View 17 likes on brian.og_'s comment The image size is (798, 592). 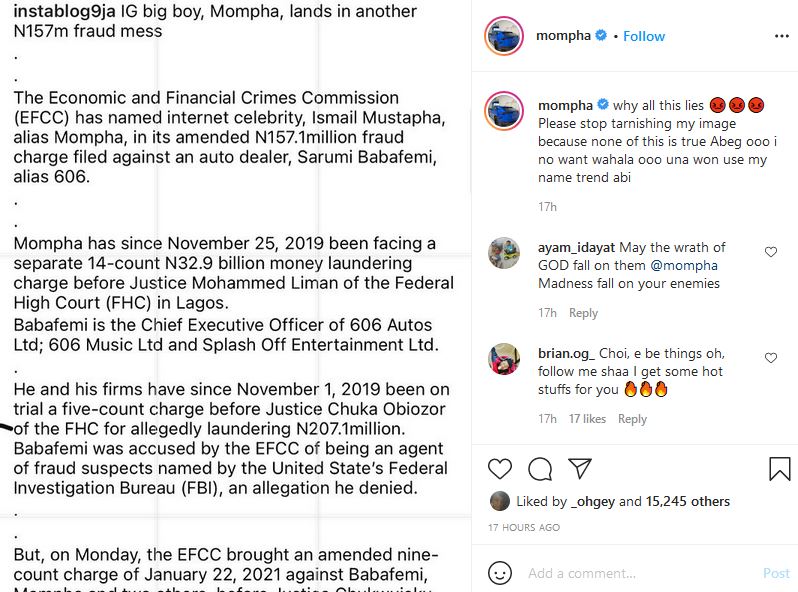click(588, 419)
